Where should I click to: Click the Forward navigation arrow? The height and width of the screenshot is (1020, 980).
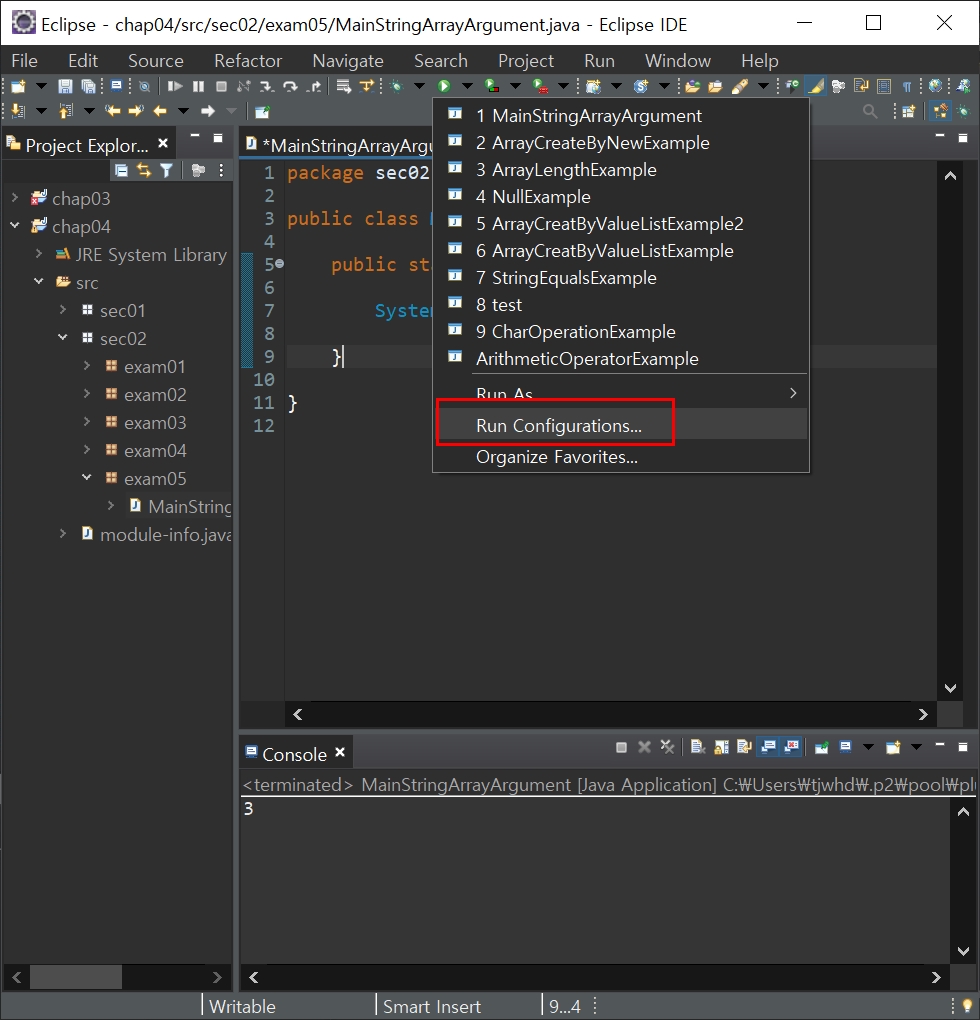pyautogui.click(x=208, y=111)
